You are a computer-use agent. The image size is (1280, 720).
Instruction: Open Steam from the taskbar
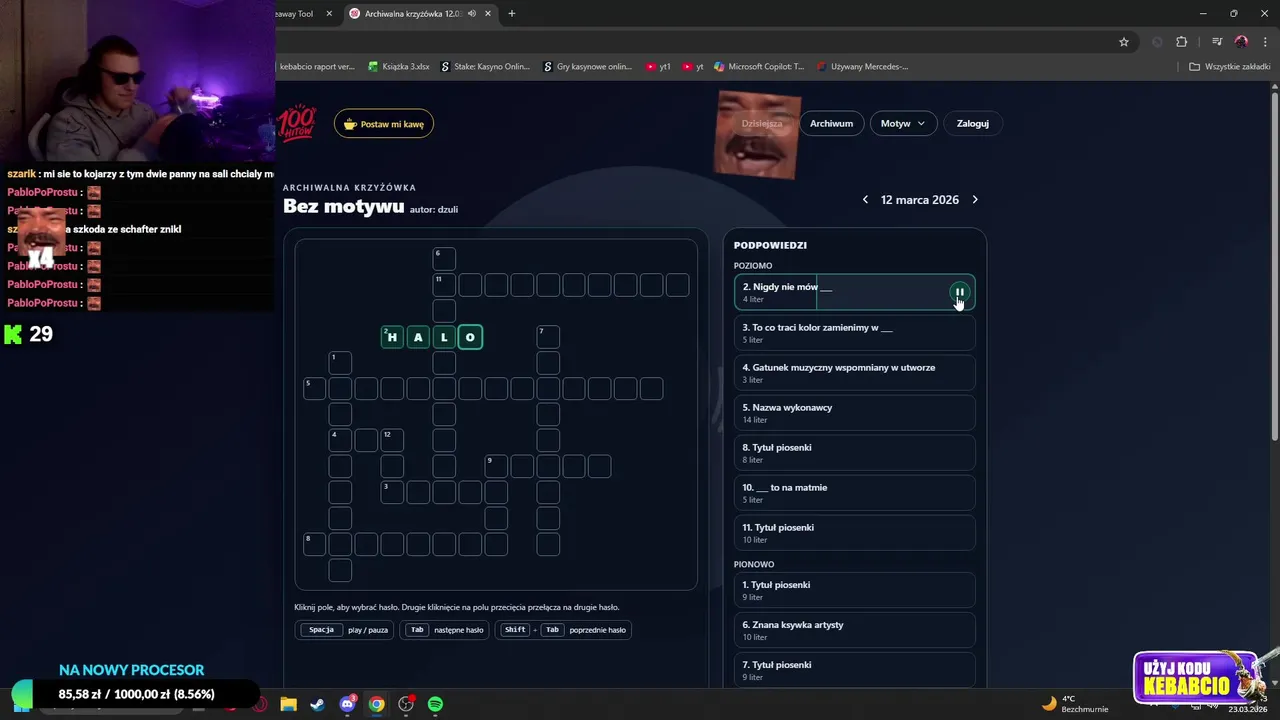[x=317, y=704]
